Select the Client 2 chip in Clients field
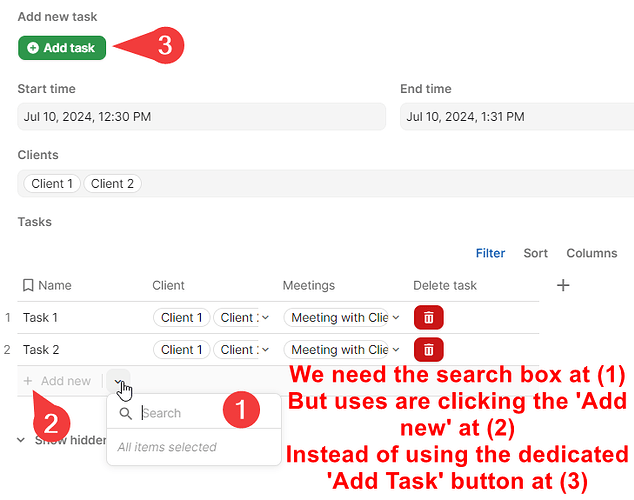This screenshot has width=634, height=500. coord(112,184)
